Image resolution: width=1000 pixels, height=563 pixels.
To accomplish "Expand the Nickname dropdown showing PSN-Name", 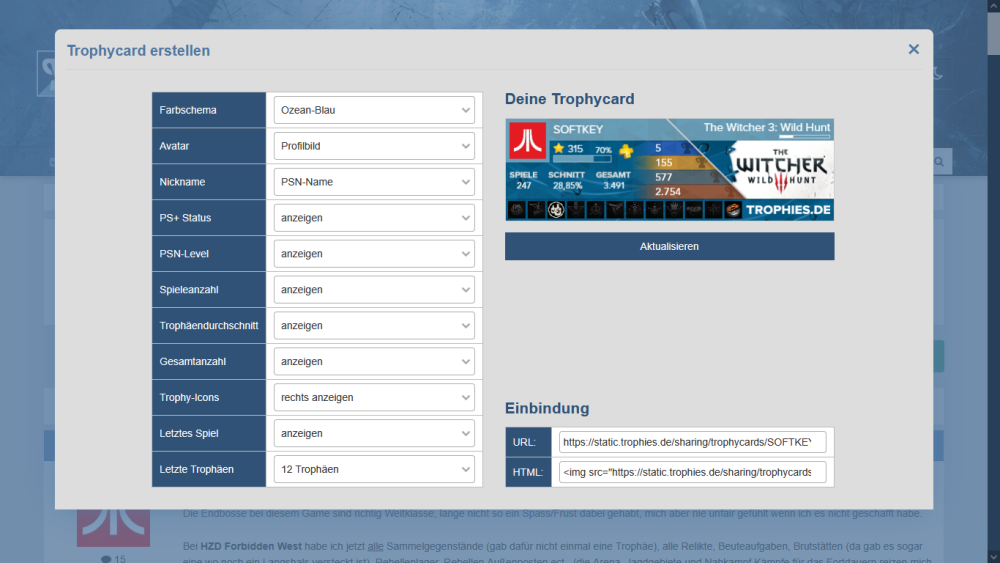I will point(374,182).
